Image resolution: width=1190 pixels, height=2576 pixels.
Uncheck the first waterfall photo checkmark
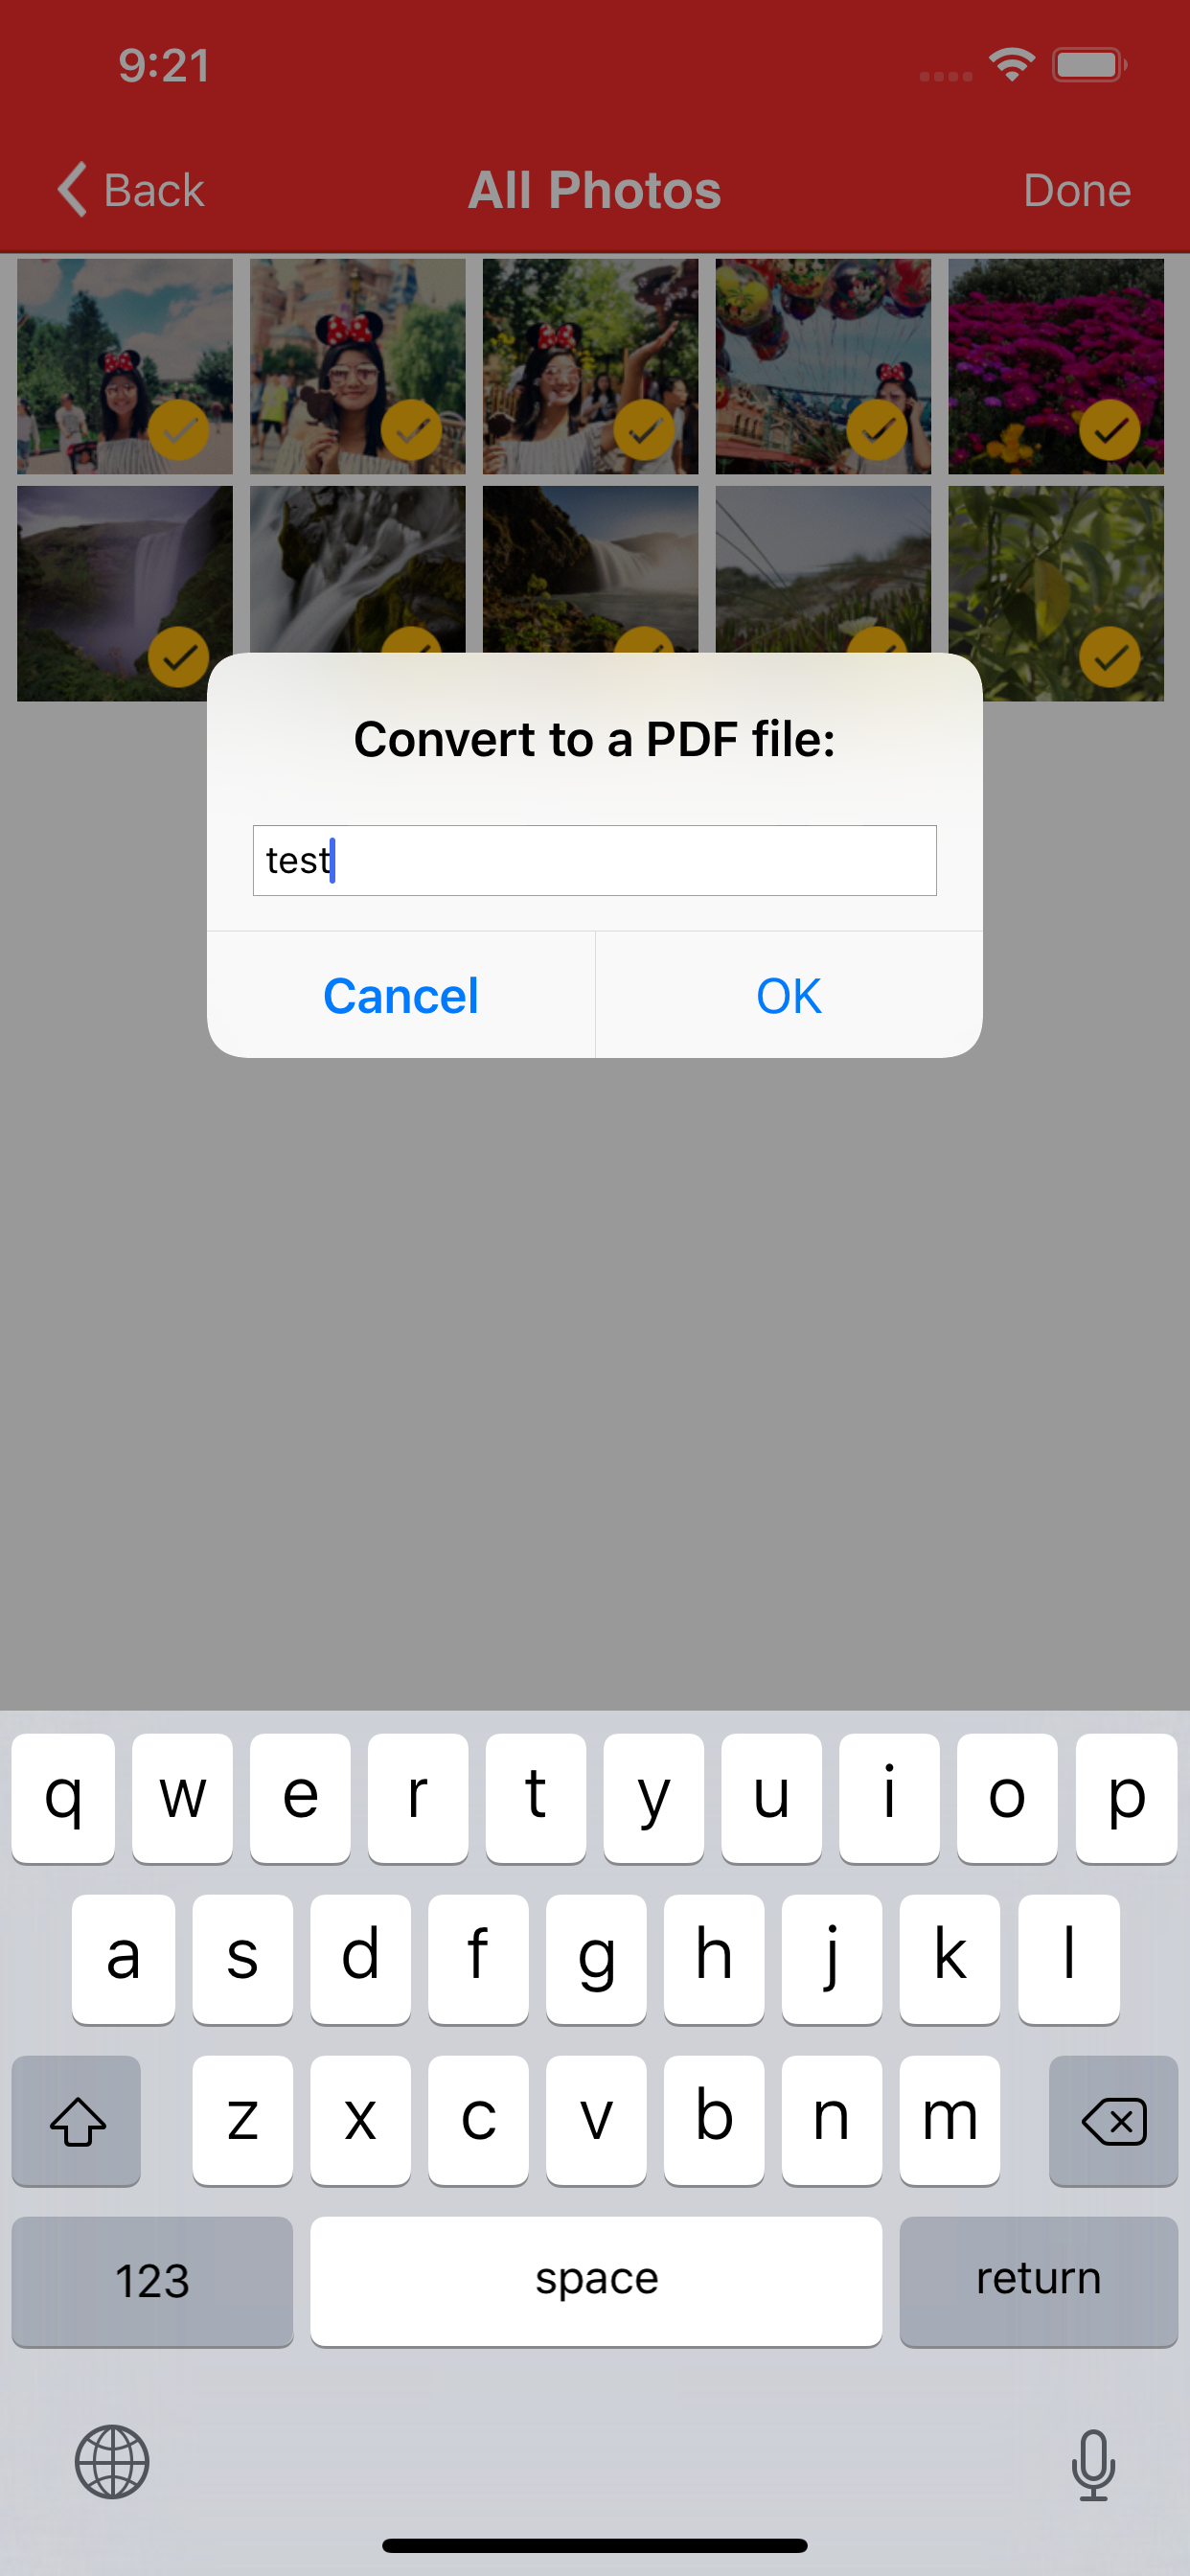(x=179, y=657)
